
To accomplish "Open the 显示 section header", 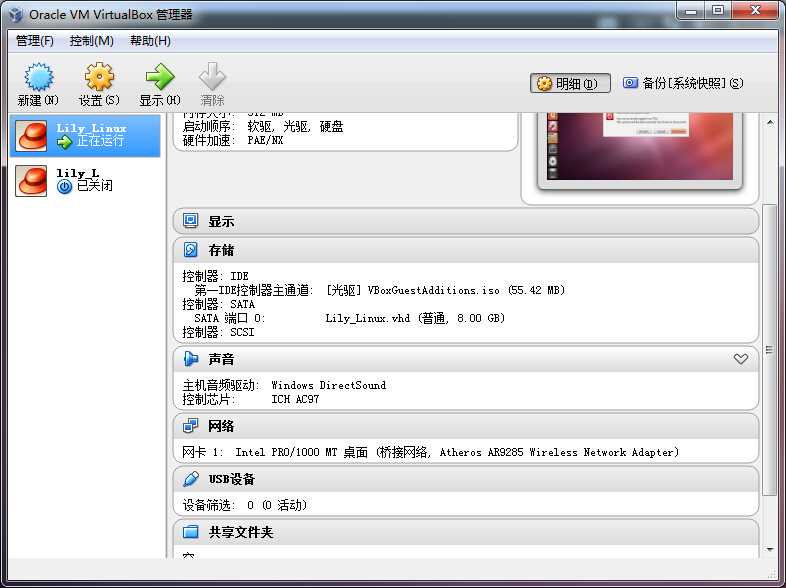I will 466,222.
